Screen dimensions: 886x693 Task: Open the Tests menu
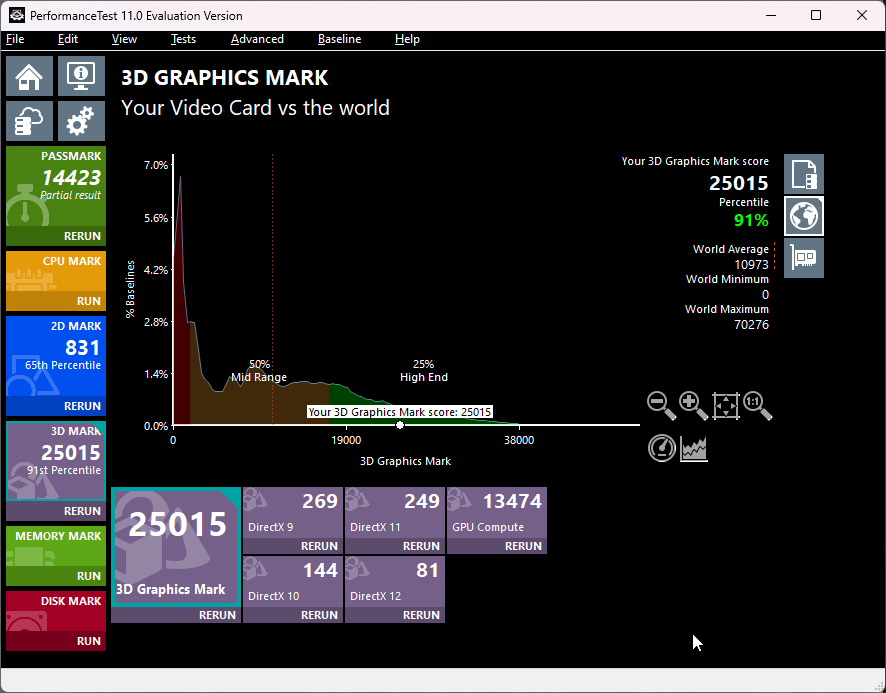point(183,39)
